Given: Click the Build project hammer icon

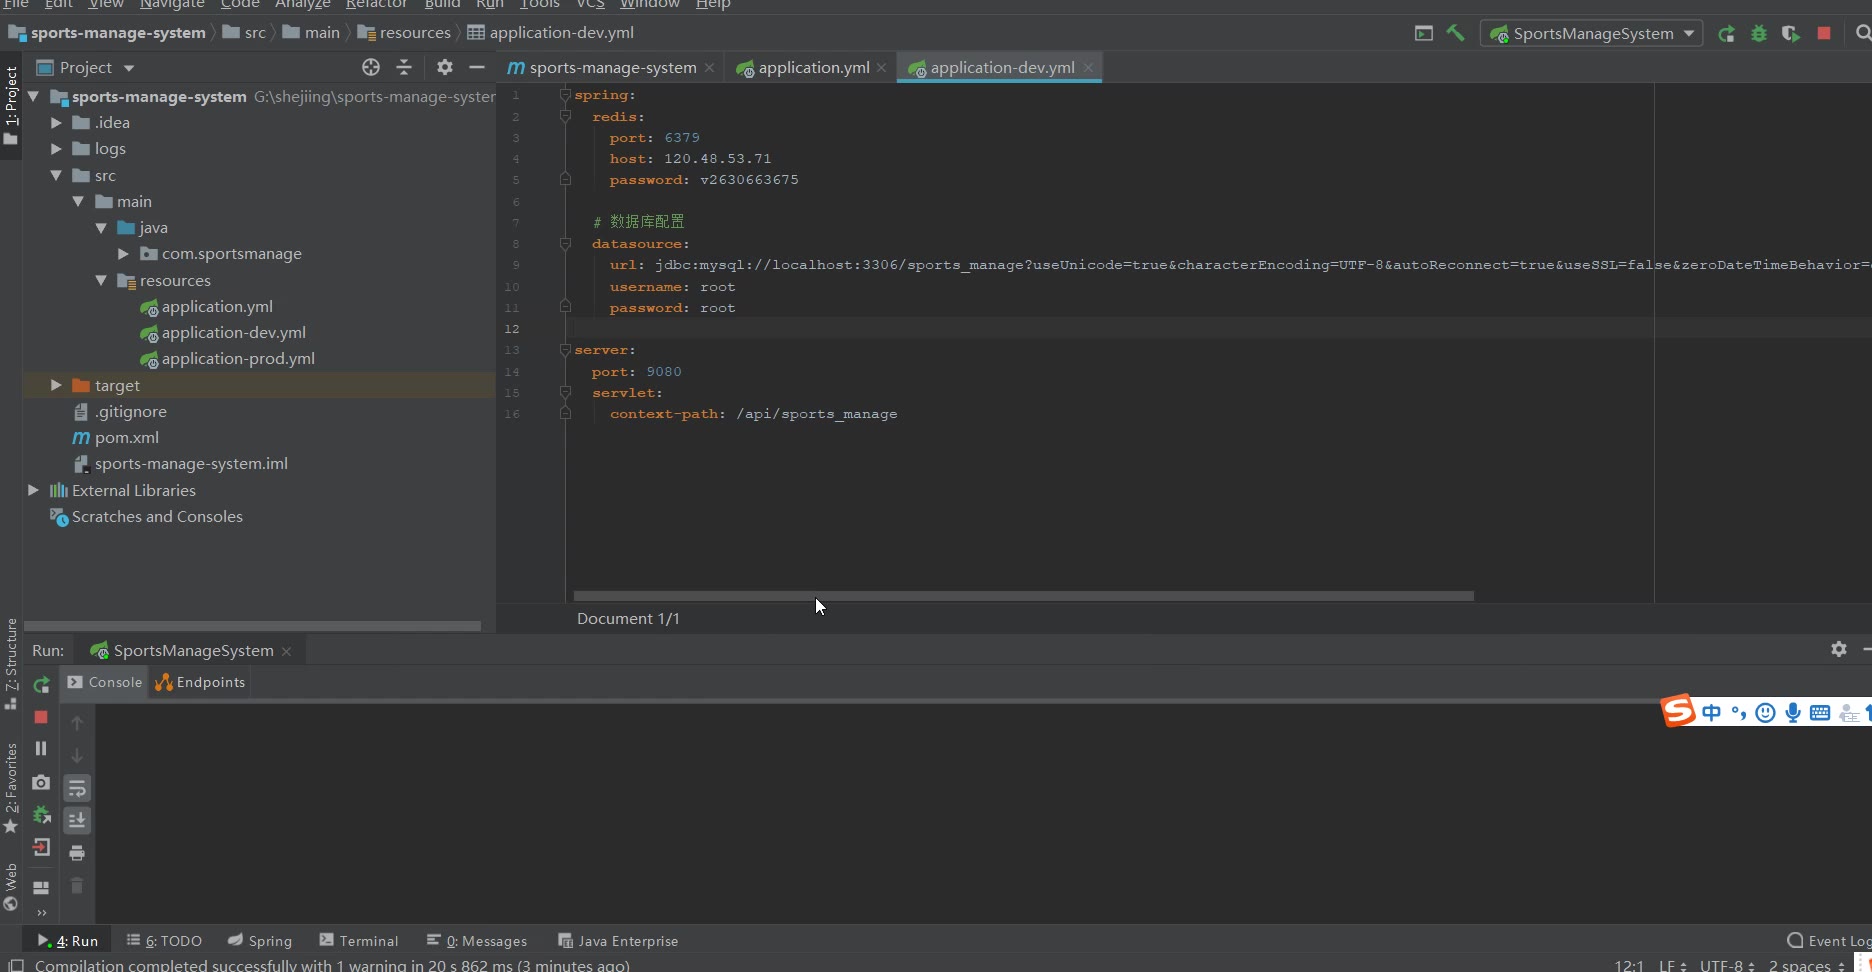Looking at the screenshot, I should (x=1456, y=33).
